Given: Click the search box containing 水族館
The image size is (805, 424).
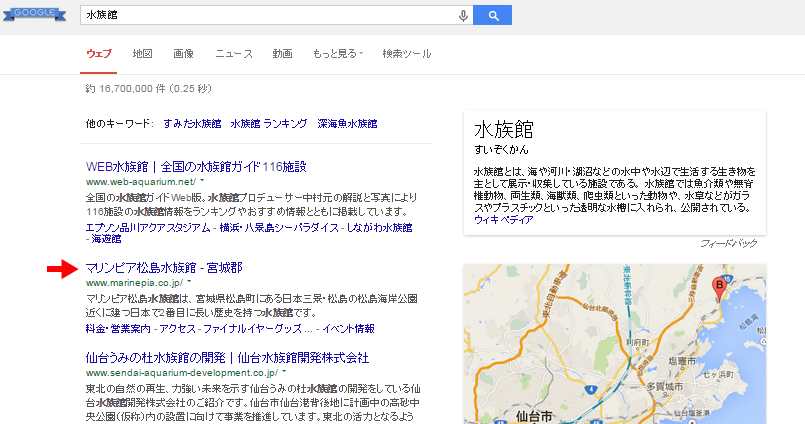Looking at the screenshot, I should pos(265,15).
